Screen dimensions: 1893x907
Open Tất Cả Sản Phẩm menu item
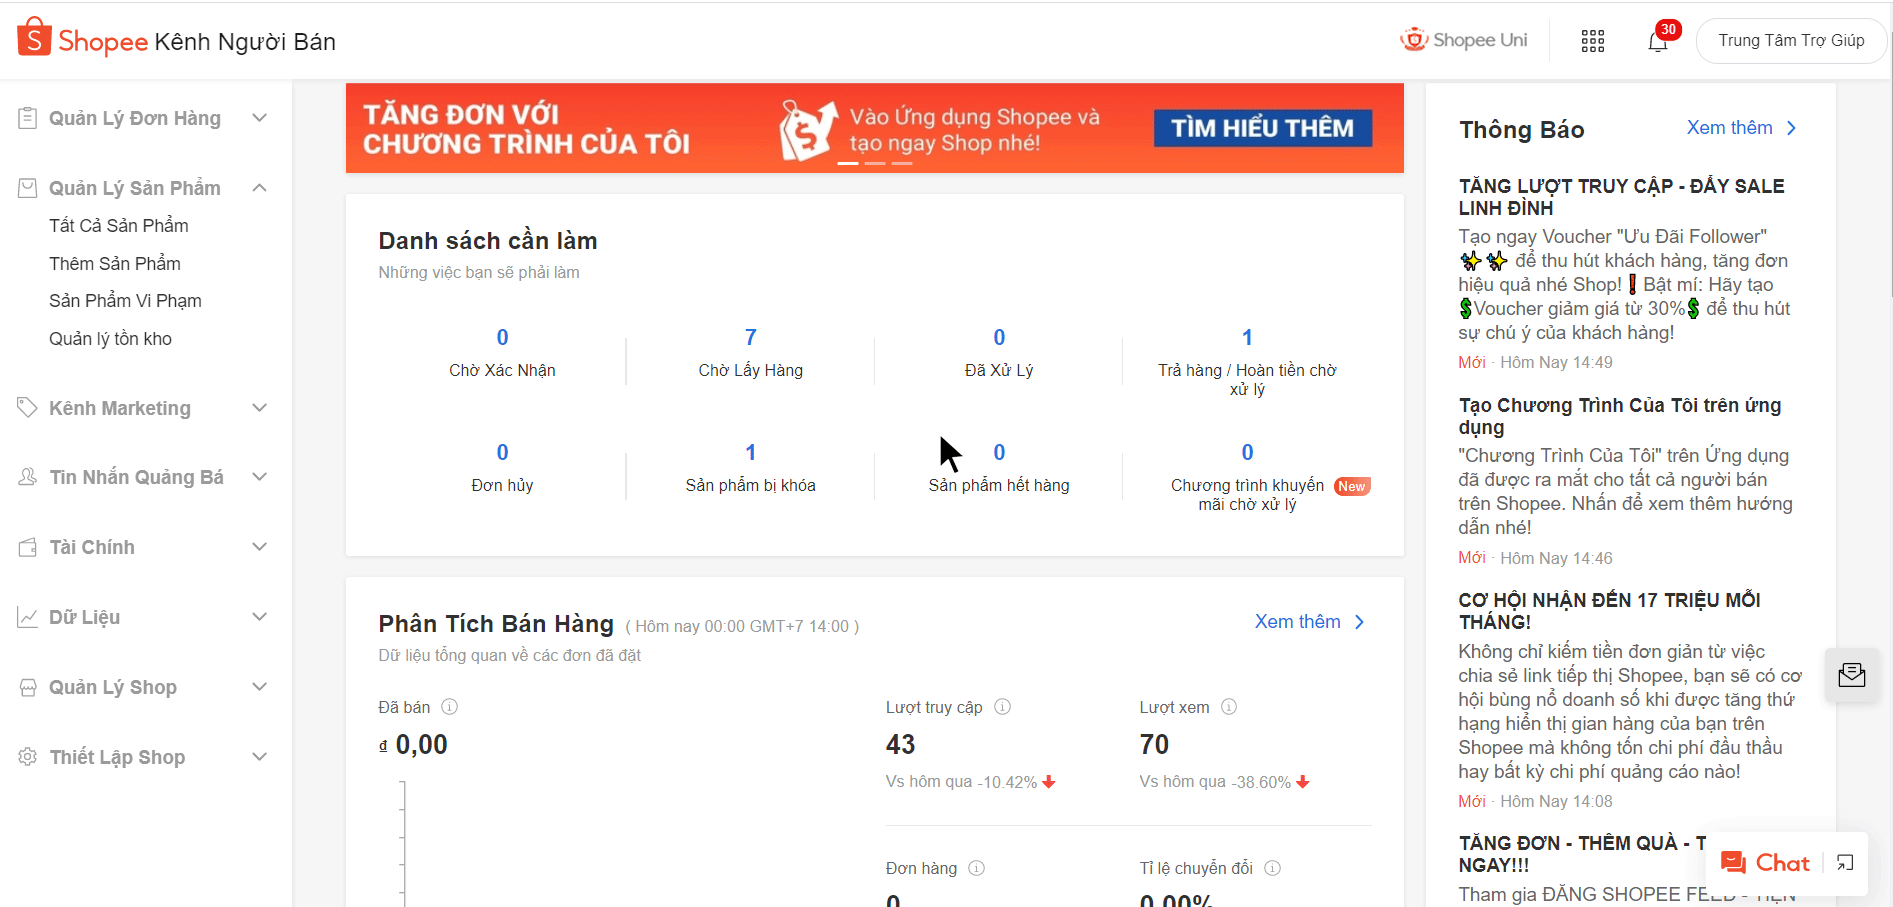119,226
